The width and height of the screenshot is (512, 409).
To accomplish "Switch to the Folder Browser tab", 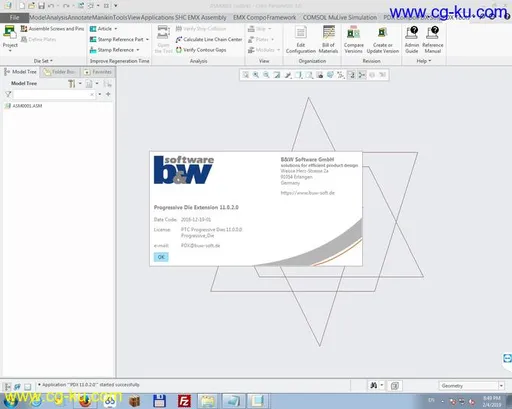I will (60, 72).
